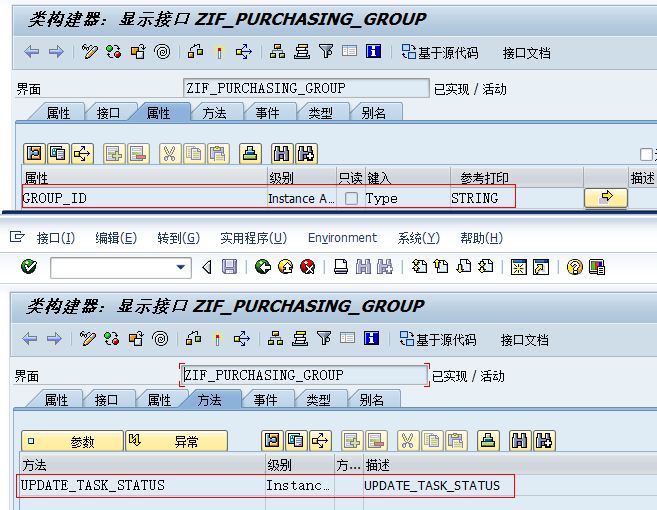657x510 pixels.
Task: Click the Generate Shortcut icon
Action: [x=541, y=267]
